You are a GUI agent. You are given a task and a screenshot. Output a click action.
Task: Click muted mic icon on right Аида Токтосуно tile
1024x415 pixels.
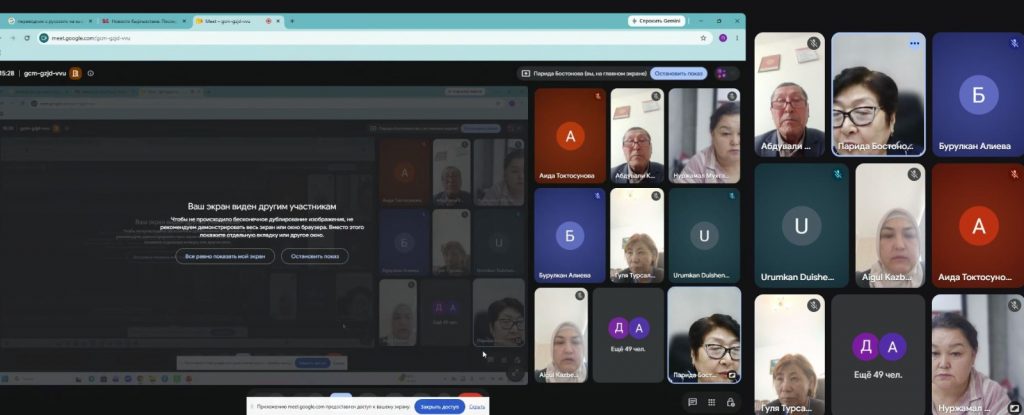[x=1014, y=174]
